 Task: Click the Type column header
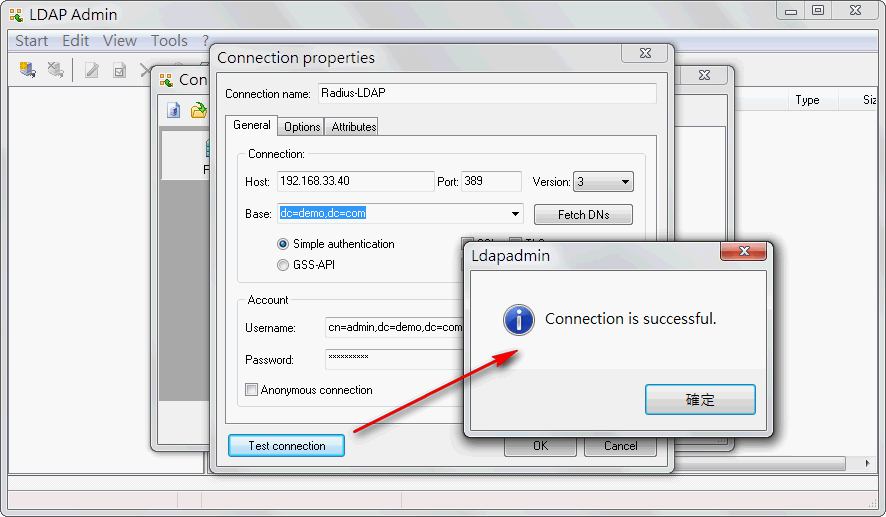click(812, 100)
